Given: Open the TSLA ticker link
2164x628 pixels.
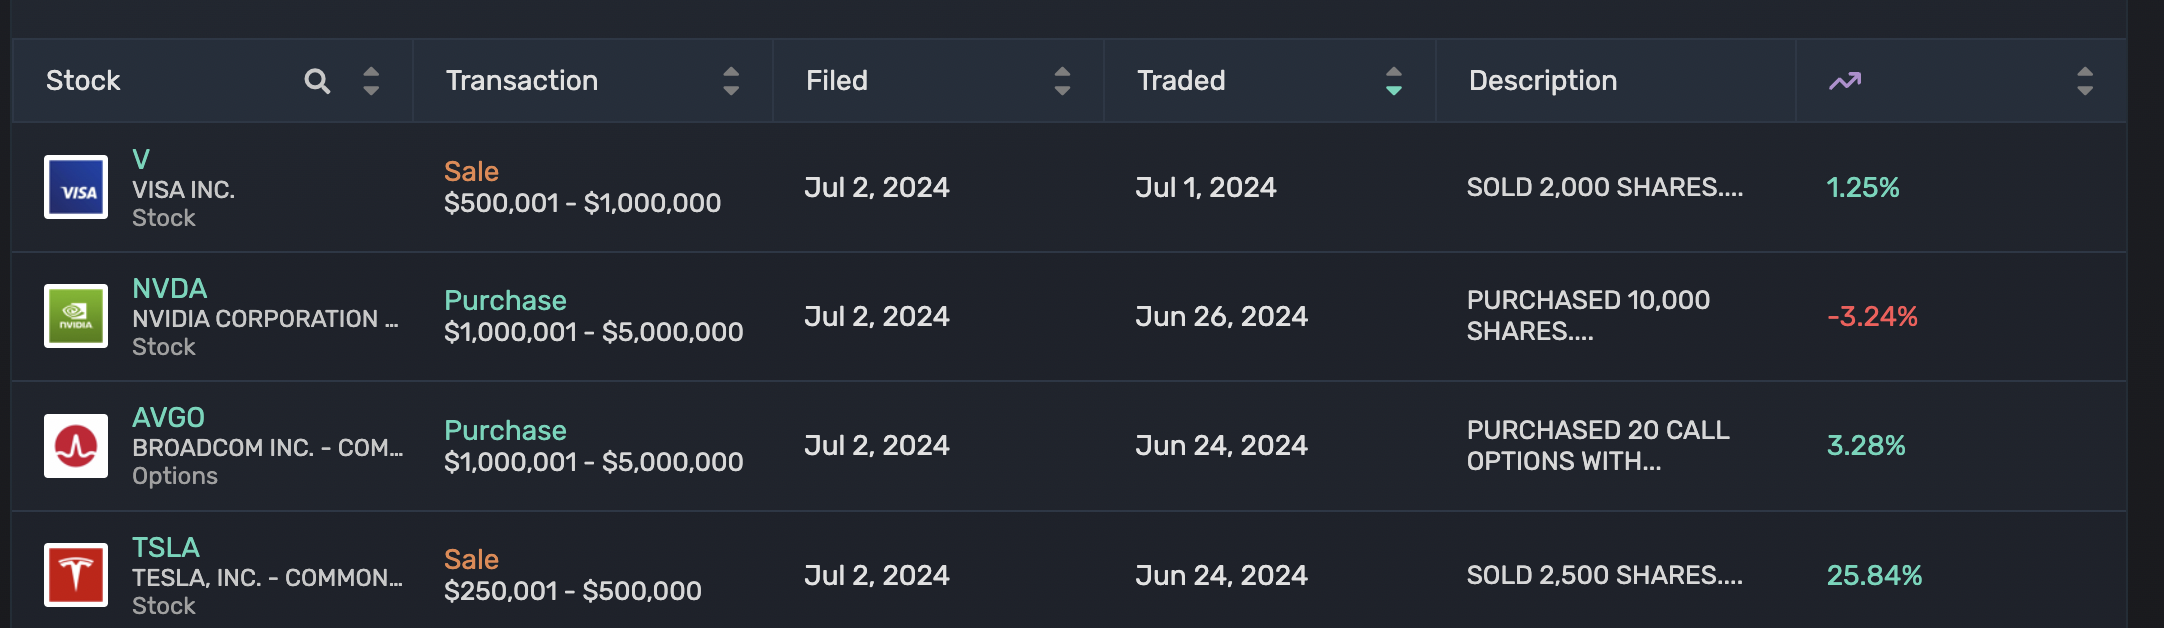Looking at the screenshot, I should click(x=166, y=547).
